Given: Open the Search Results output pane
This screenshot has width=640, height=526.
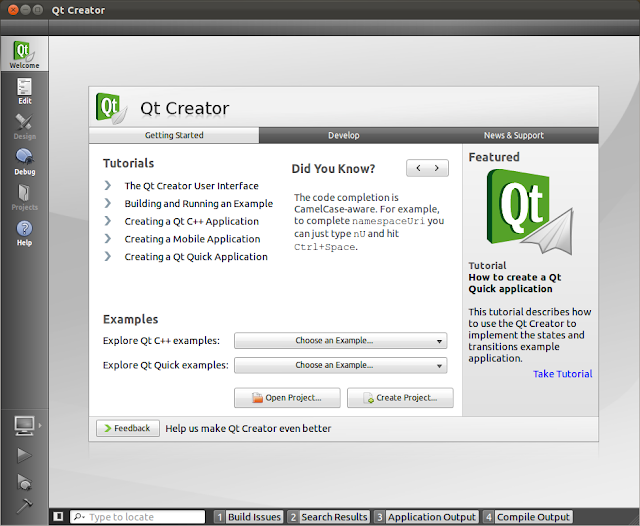Looking at the screenshot, I should [329, 517].
